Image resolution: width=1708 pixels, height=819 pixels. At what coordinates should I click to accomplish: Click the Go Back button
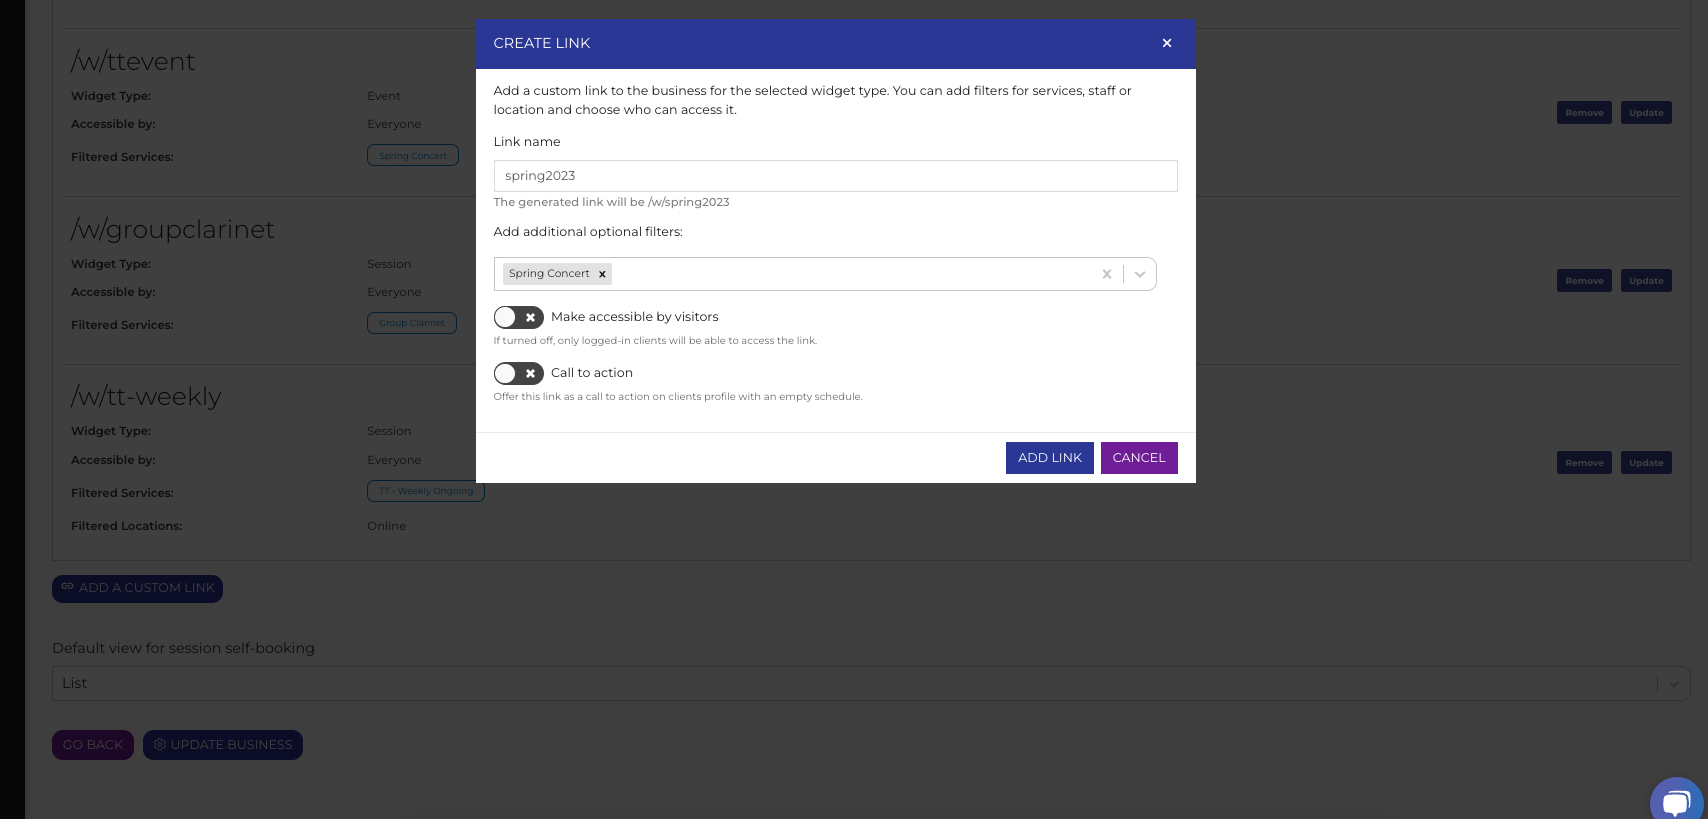coord(92,745)
